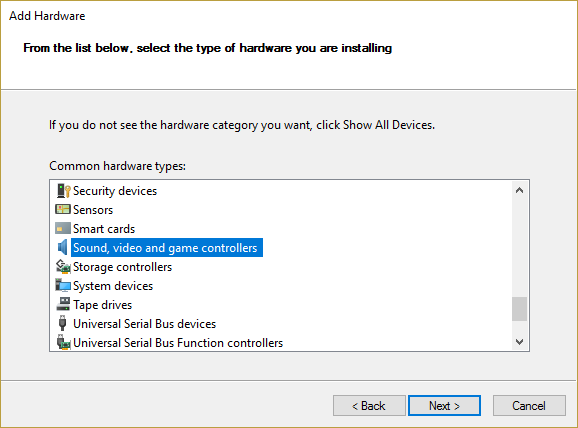This screenshot has width=578, height=428.
Task: Click the list scrollbar up arrow
Action: (519, 191)
